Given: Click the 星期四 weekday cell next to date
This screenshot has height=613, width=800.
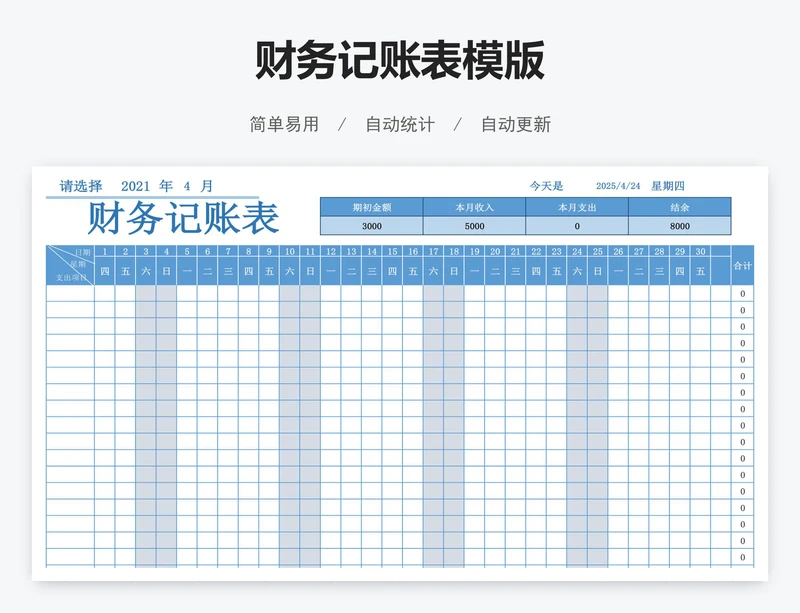Looking at the screenshot, I should click(668, 186).
